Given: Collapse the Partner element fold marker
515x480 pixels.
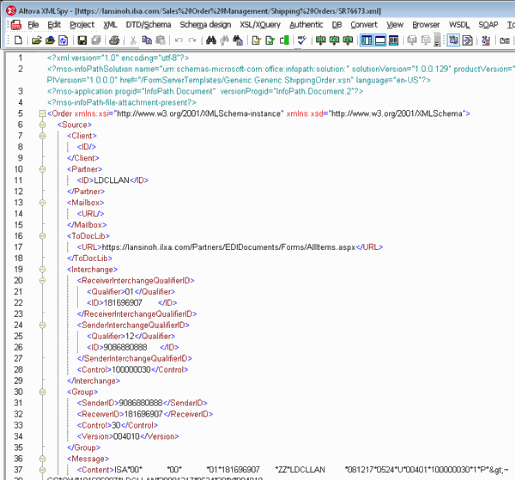Looking at the screenshot, I should tap(42, 169).
